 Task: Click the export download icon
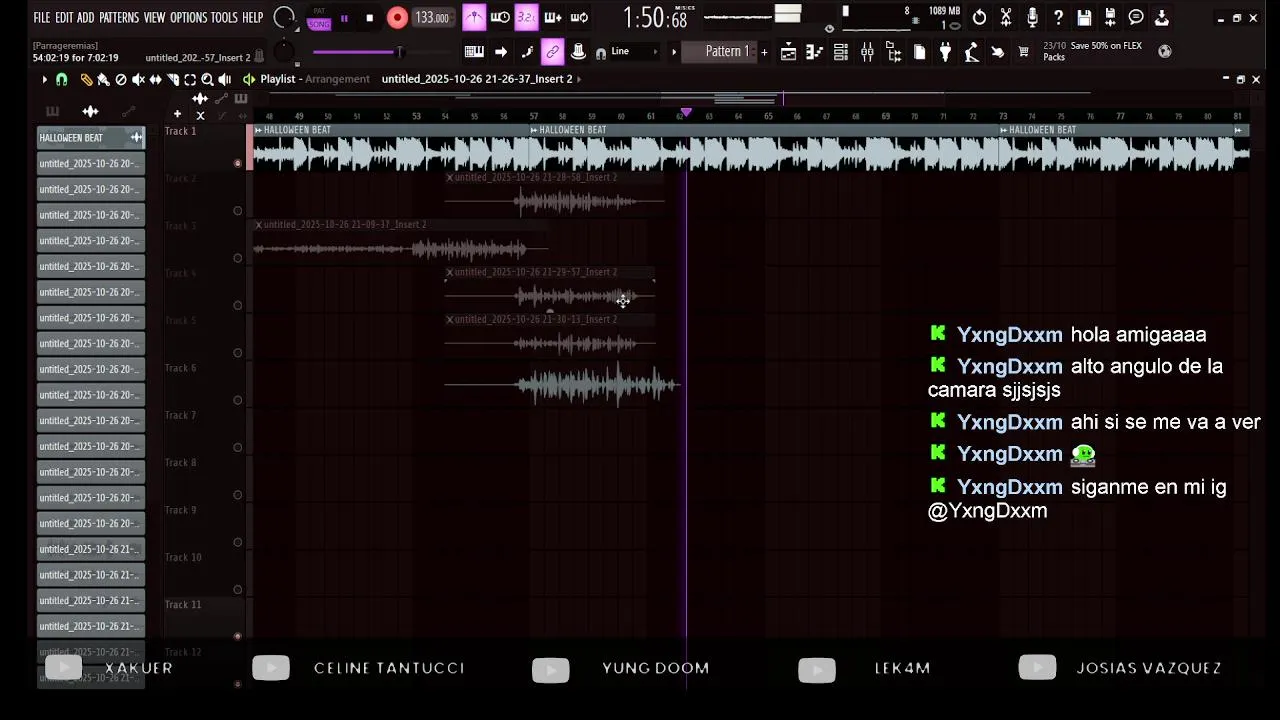pyautogui.click(x=1162, y=18)
